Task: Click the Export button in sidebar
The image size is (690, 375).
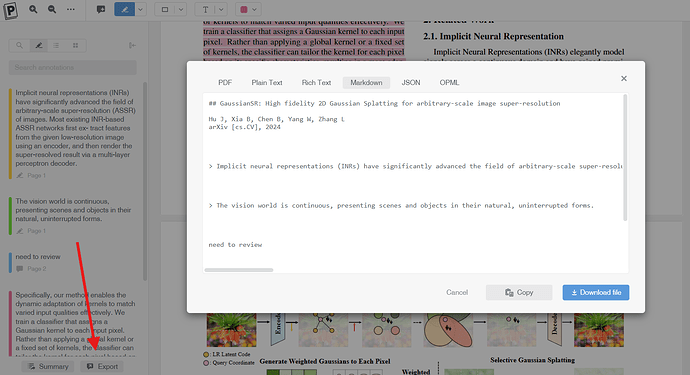Action: pyautogui.click(x=102, y=366)
